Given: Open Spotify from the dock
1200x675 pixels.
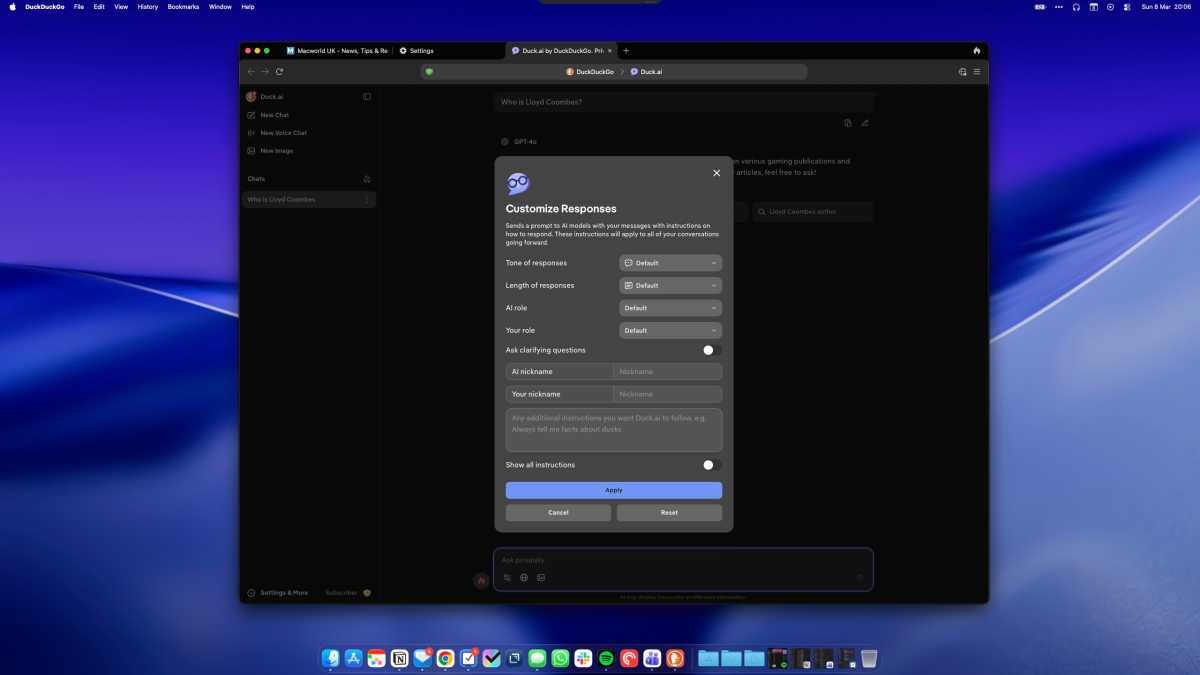Looking at the screenshot, I should click(606, 658).
